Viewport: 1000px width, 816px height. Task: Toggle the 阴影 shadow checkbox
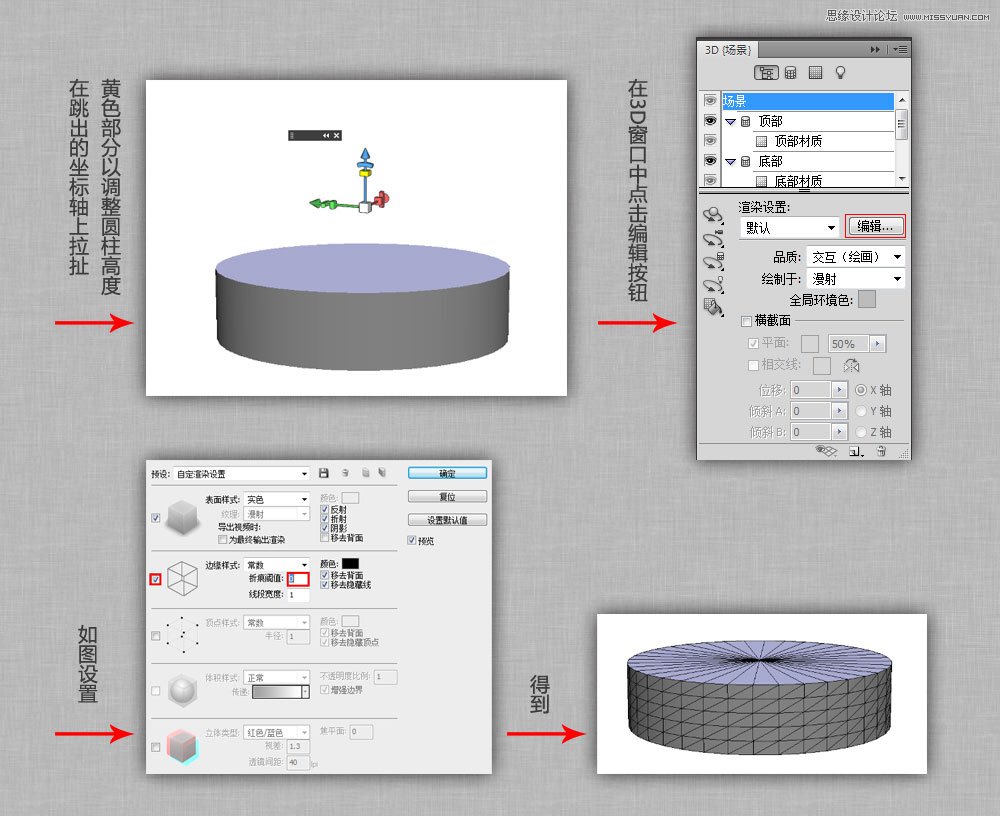[x=325, y=528]
